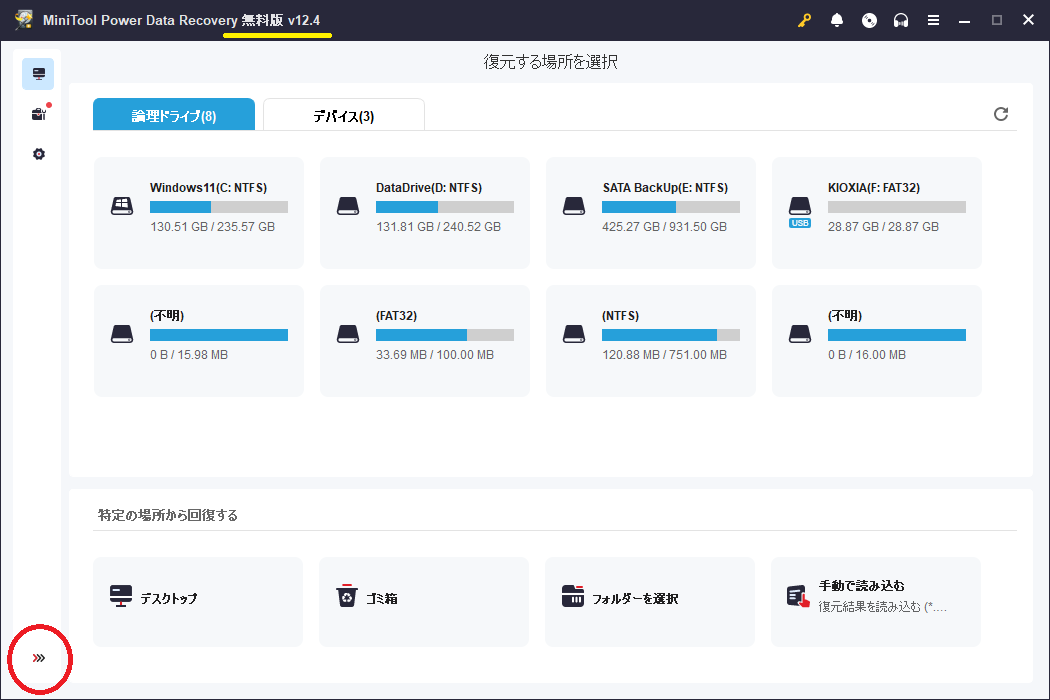Click the DataDrive(D: NTFS) usage bar

[445, 207]
